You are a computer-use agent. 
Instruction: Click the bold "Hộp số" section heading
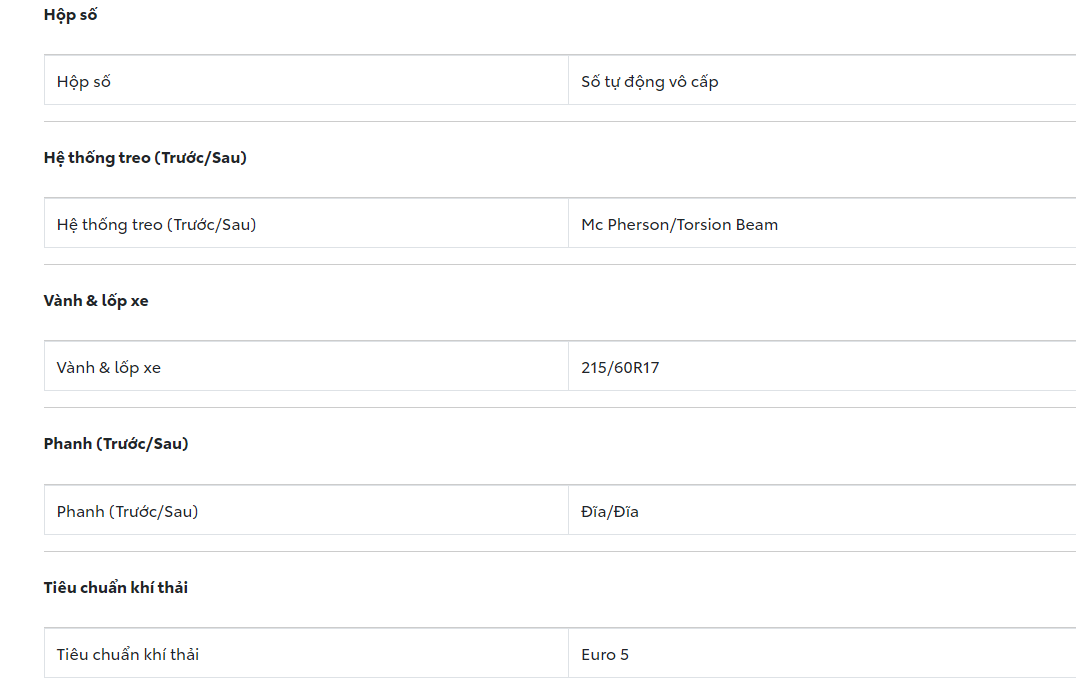click(x=70, y=15)
